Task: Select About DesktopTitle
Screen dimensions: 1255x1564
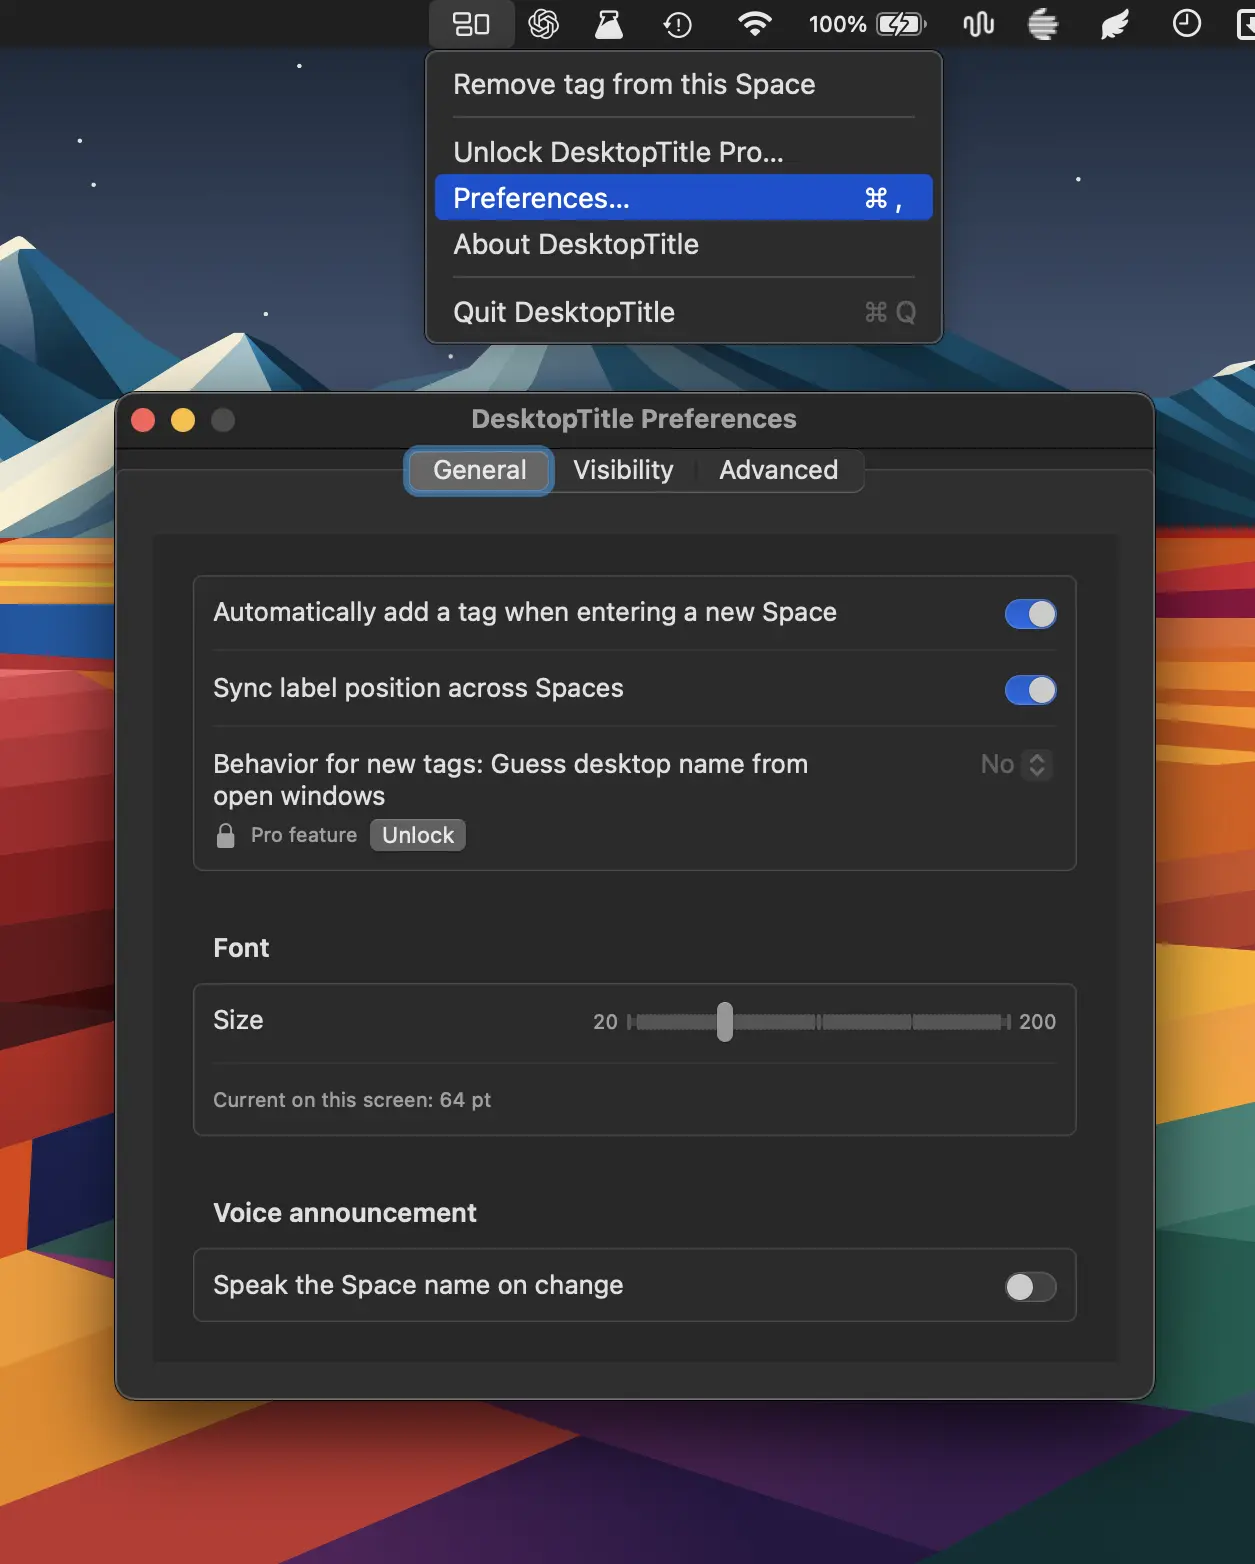Action: point(684,244)
